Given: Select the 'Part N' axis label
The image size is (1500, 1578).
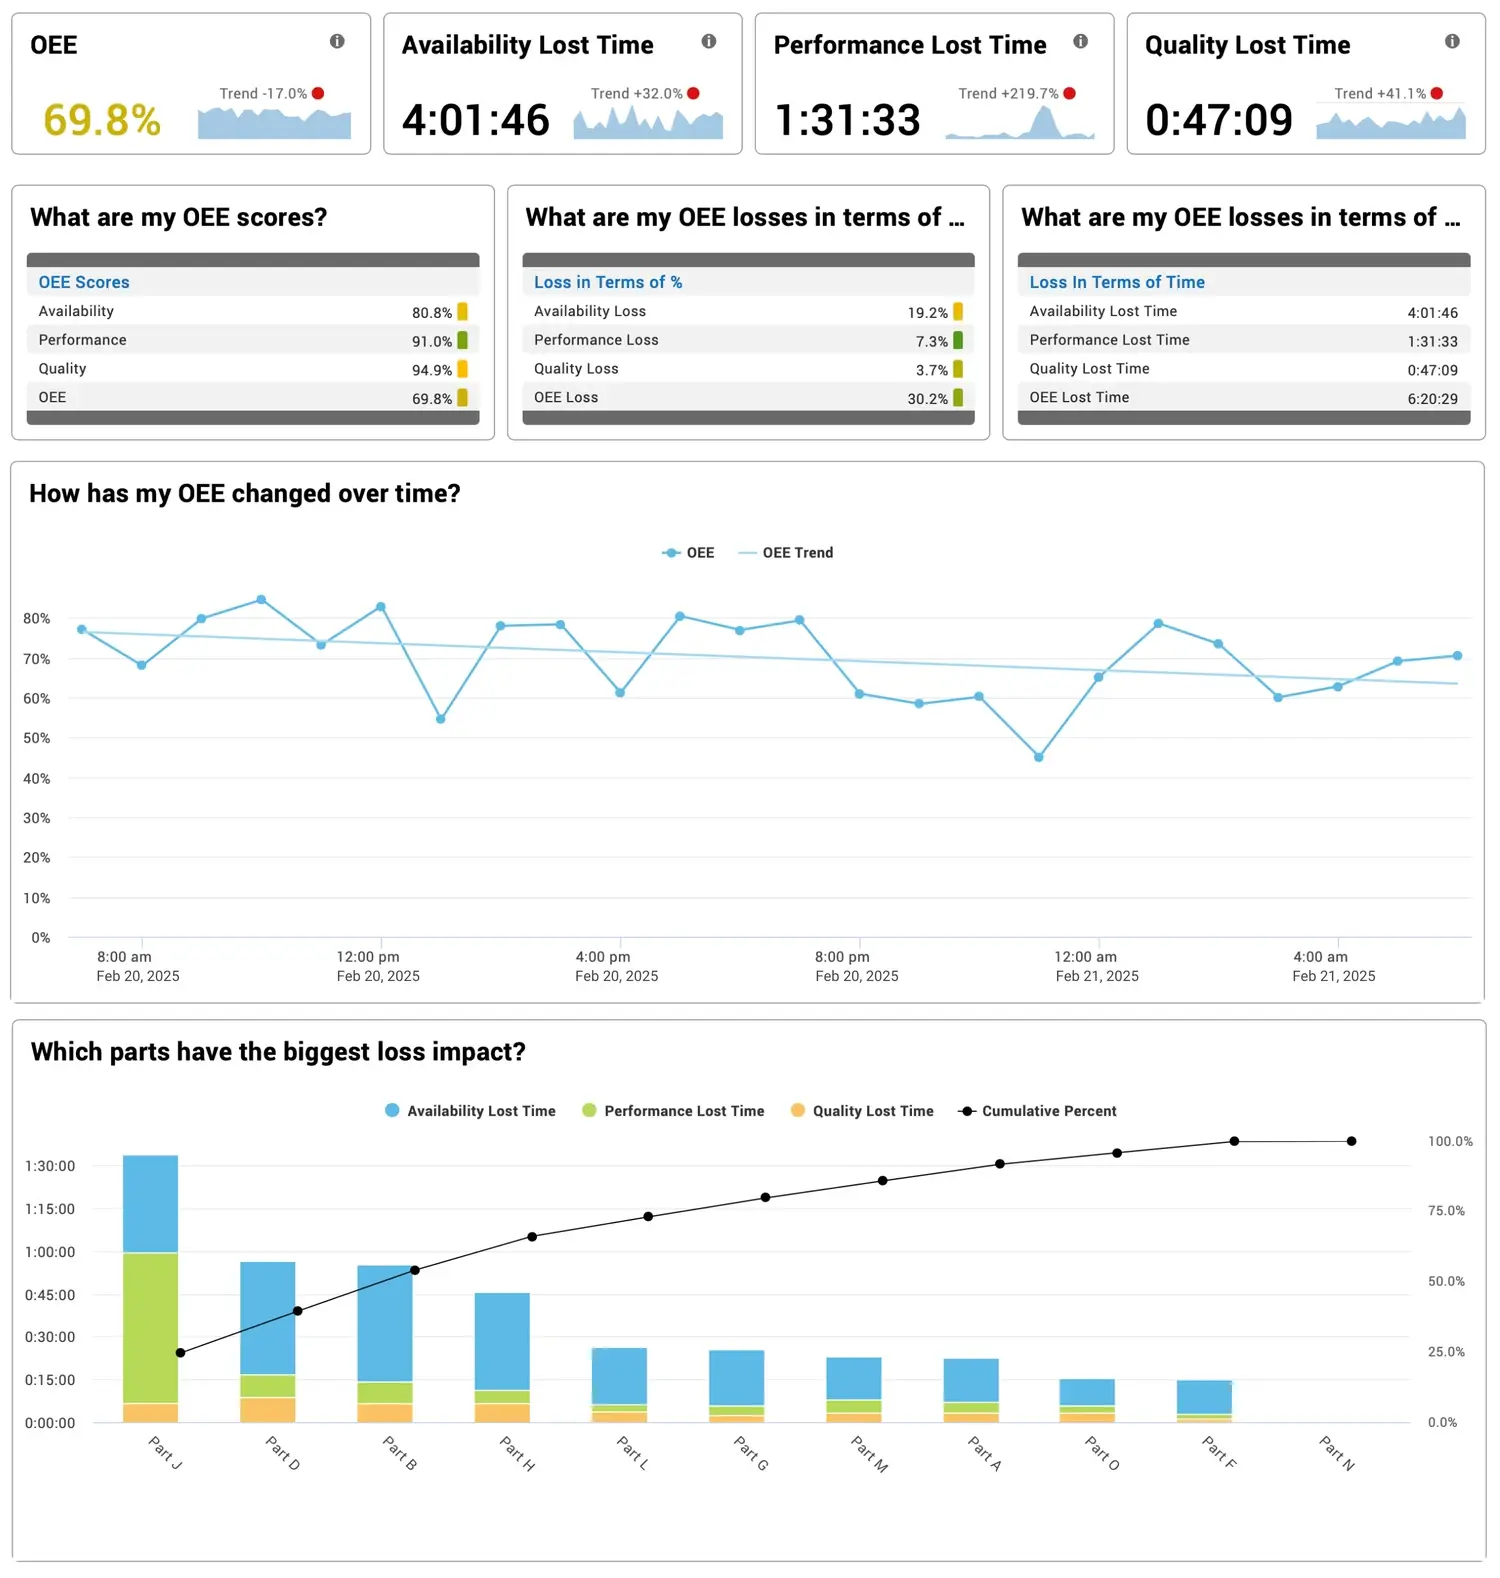Looking at the screenshot, I should [1337, 1452].
